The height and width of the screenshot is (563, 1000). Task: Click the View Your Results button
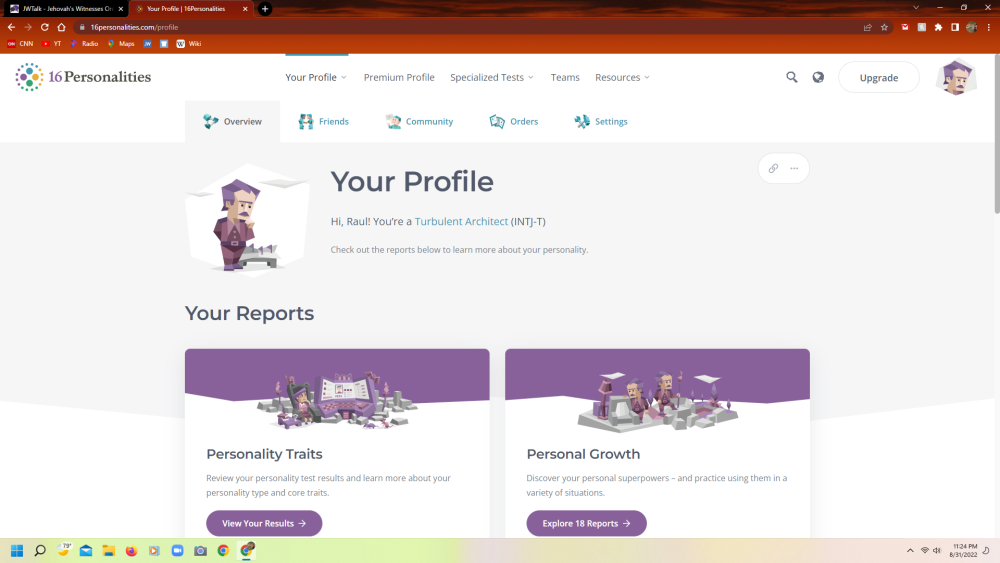[x=264, y=523]
